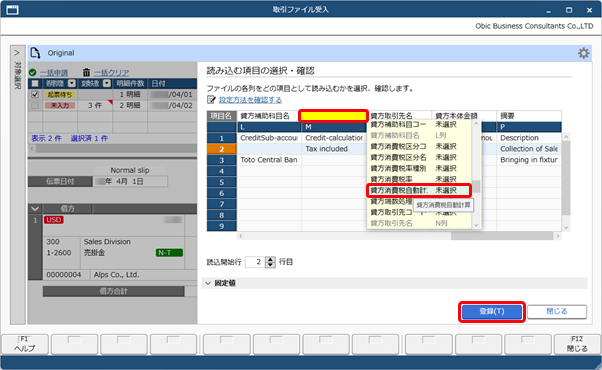Open the settings gear in the Original header
The width and height of the screenshot is (602, 370).
pos(583,53)
